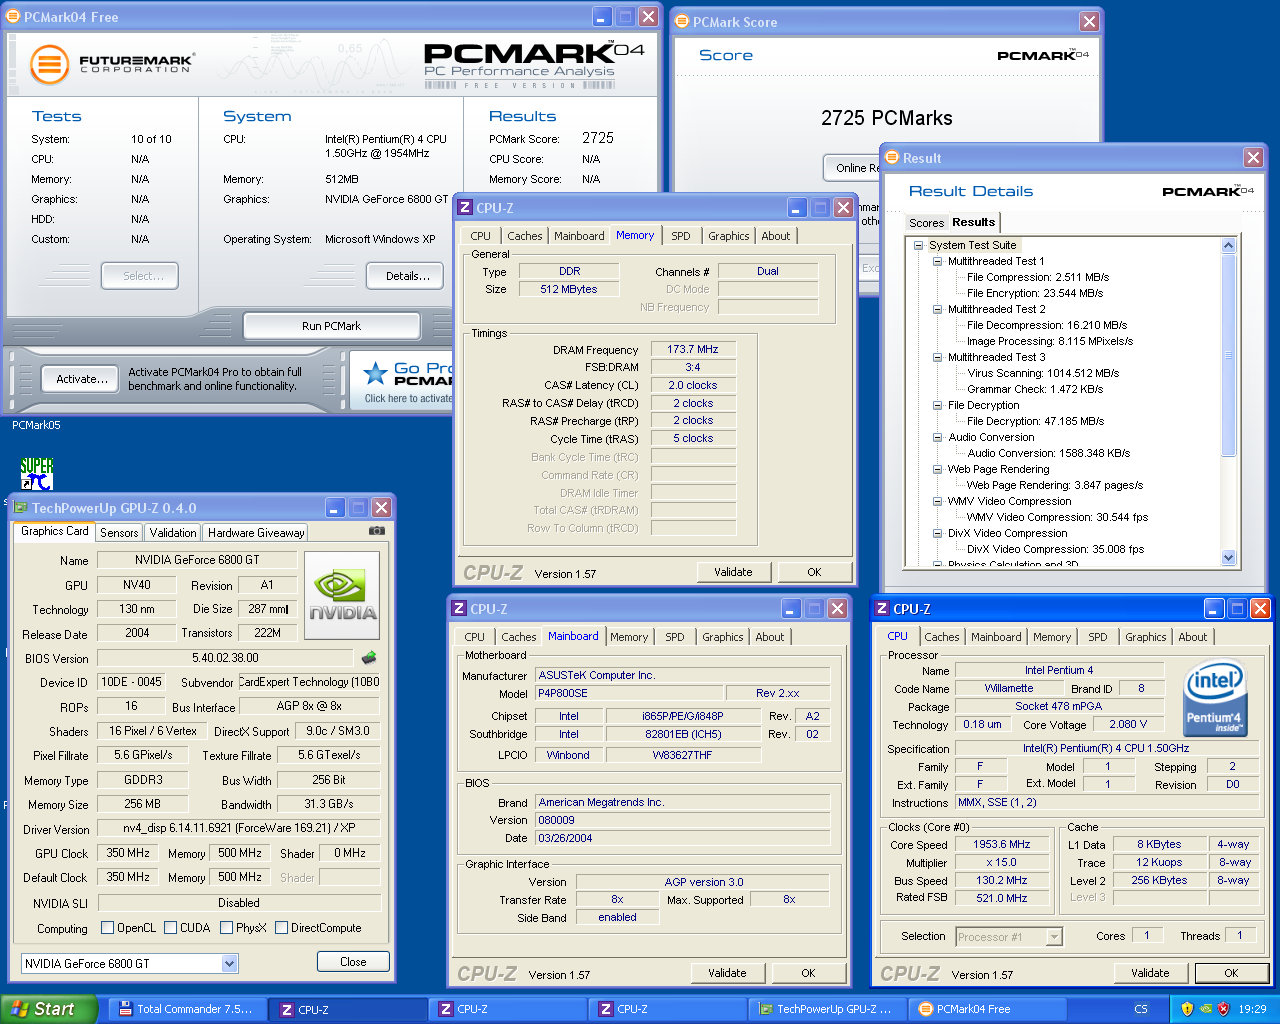Click the red shield tray icon
The width and height of the screenshot is (1280, 1024).
point(1223,1009)
